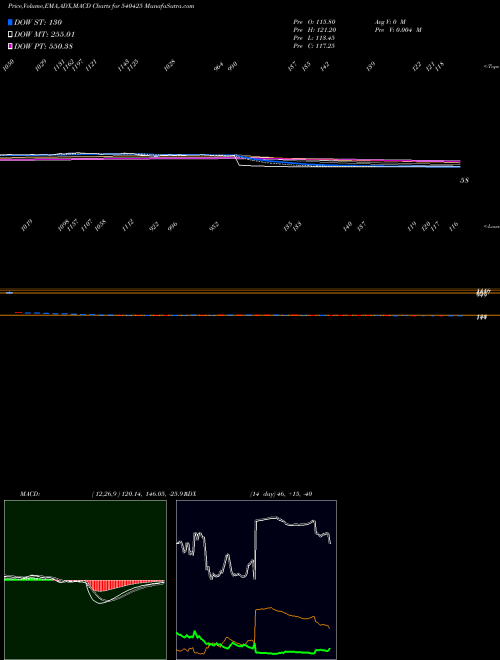
Task: Click the 58 price label right of EMA lines
Action: point(465,181)
